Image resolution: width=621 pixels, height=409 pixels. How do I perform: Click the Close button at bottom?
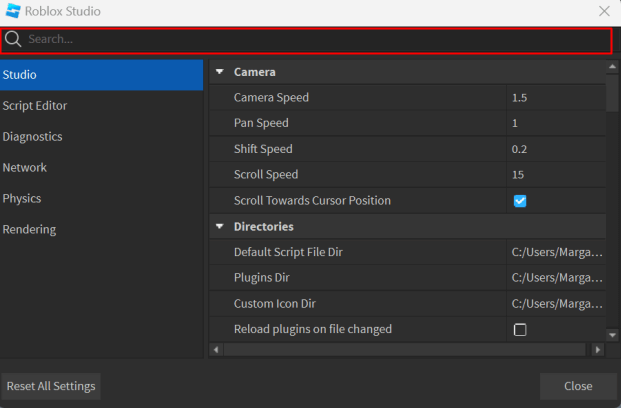pos(577,386)
